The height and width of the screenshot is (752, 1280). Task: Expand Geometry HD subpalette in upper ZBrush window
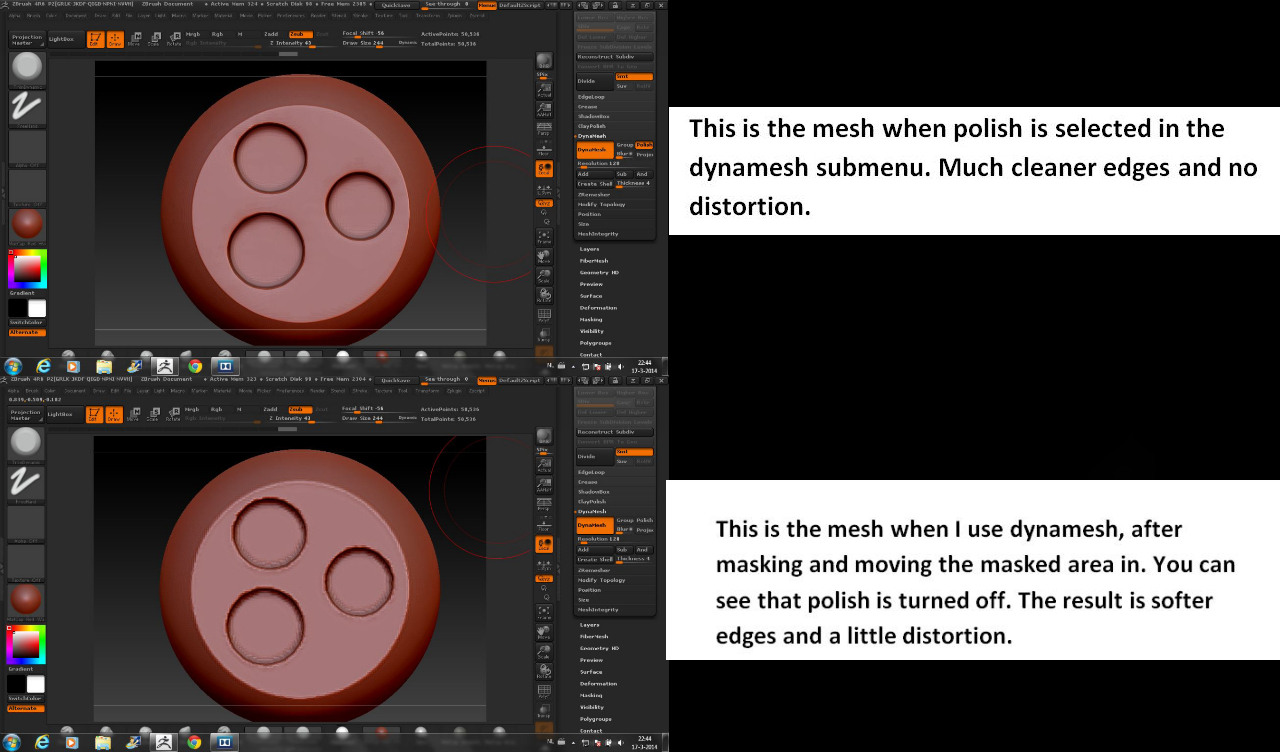599,272
